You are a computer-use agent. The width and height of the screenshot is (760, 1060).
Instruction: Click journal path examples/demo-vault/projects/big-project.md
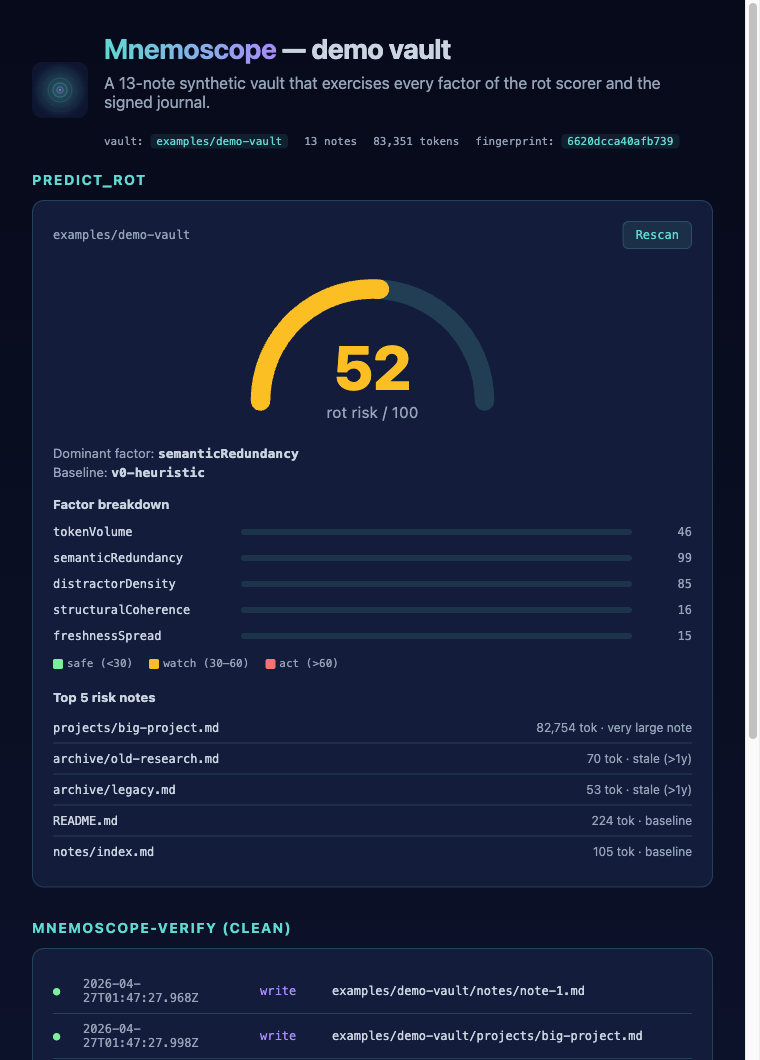(x=488, y=1036)
